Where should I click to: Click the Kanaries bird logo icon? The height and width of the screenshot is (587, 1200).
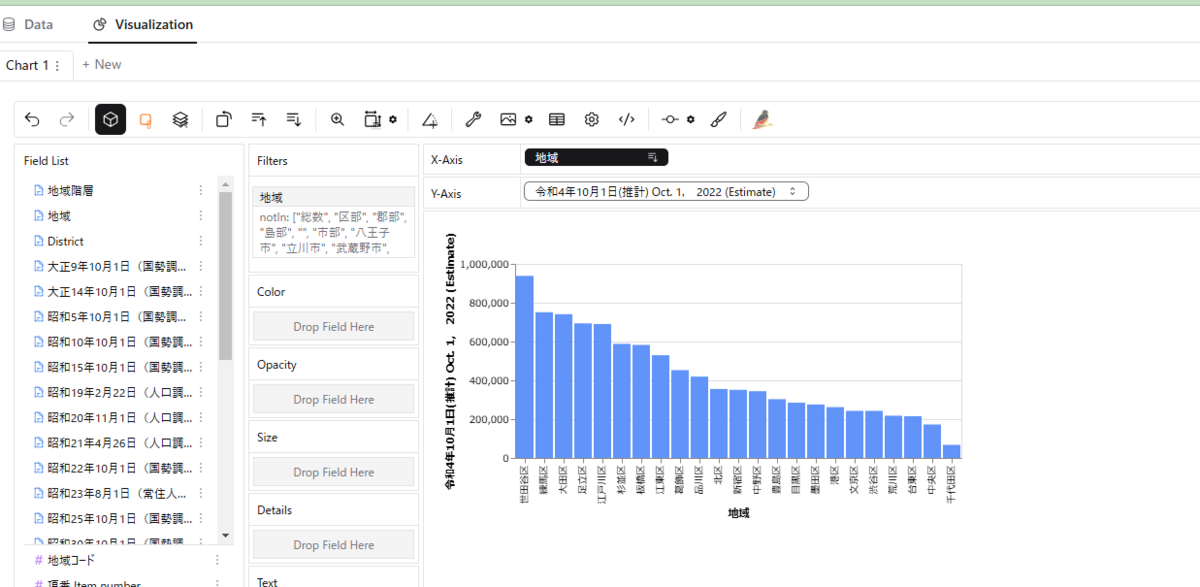pyautogui.click(x=763, y=120)
